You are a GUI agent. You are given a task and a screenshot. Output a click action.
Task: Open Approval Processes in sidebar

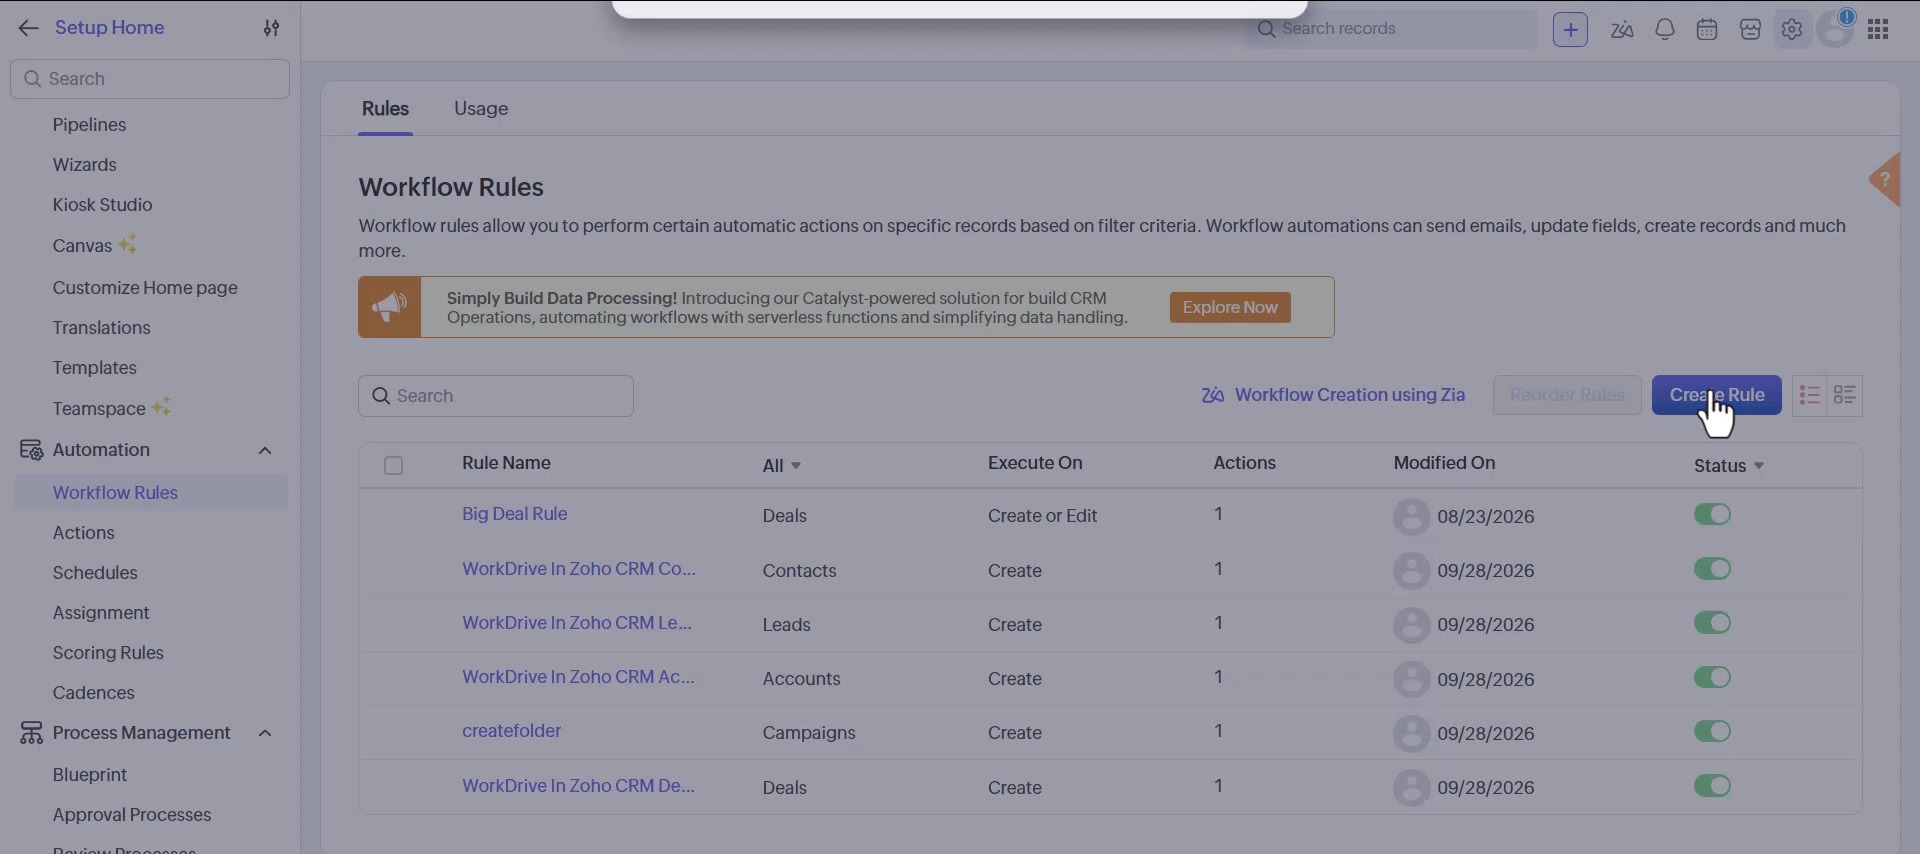coord(132,815)
